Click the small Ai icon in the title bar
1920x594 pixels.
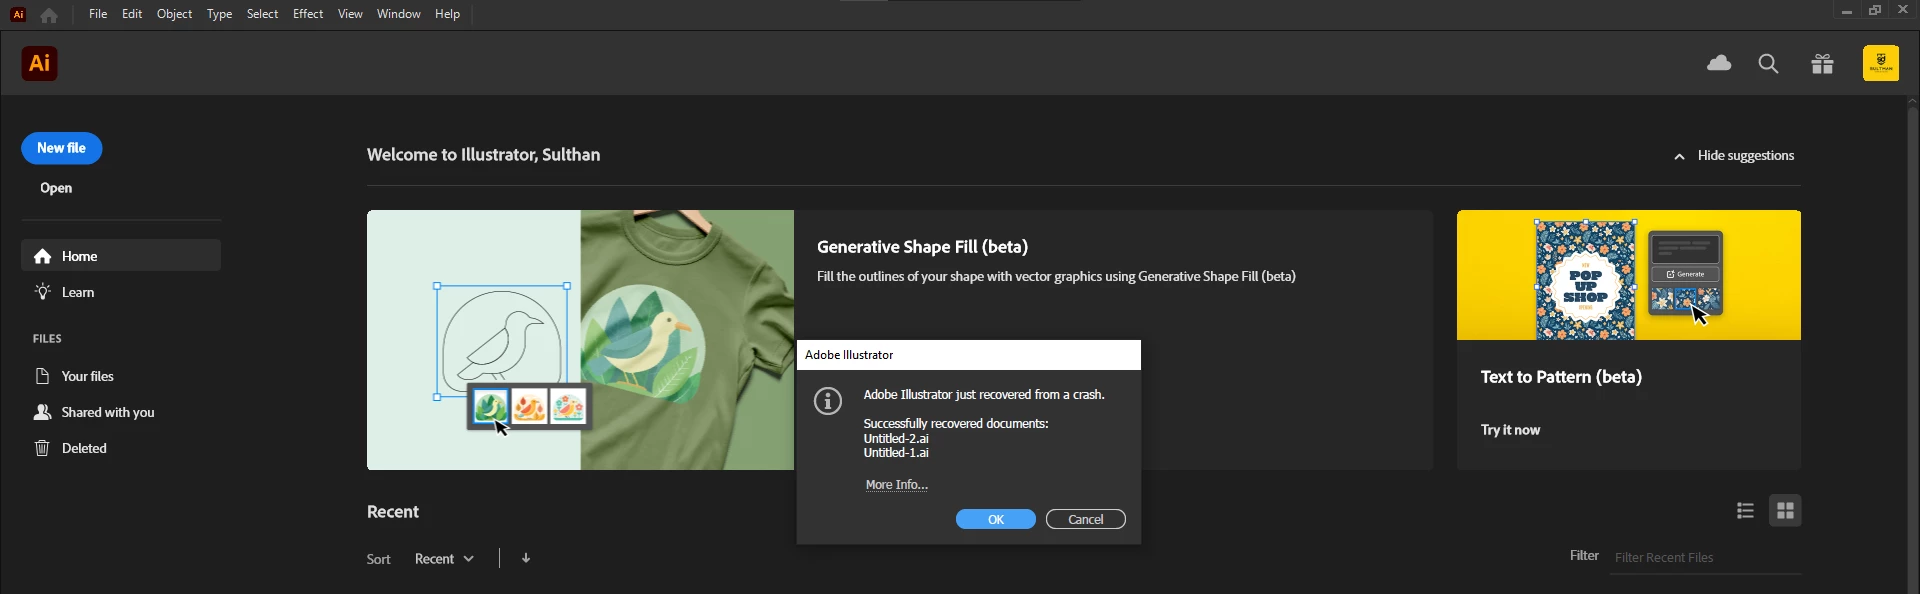click(18, 15)
